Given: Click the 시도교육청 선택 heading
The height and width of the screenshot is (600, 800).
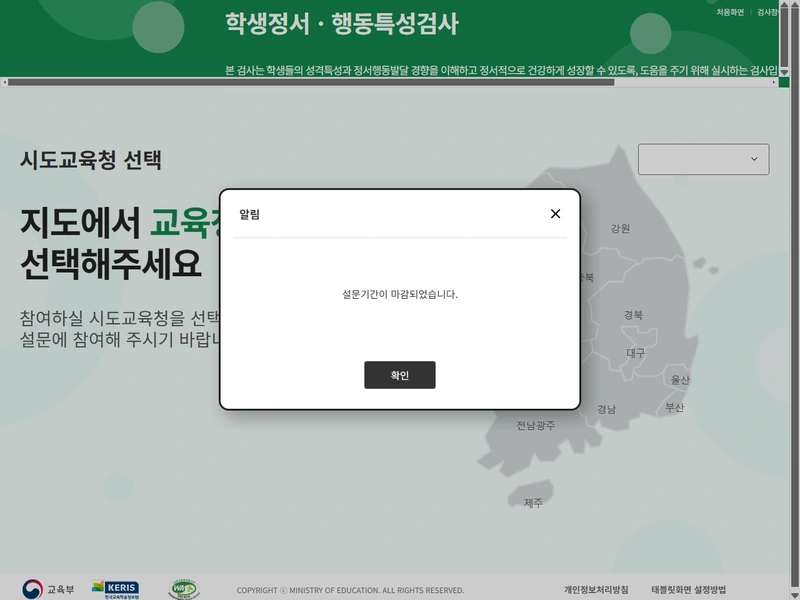Looking at the screenshot, I should [x=91, y=160].
